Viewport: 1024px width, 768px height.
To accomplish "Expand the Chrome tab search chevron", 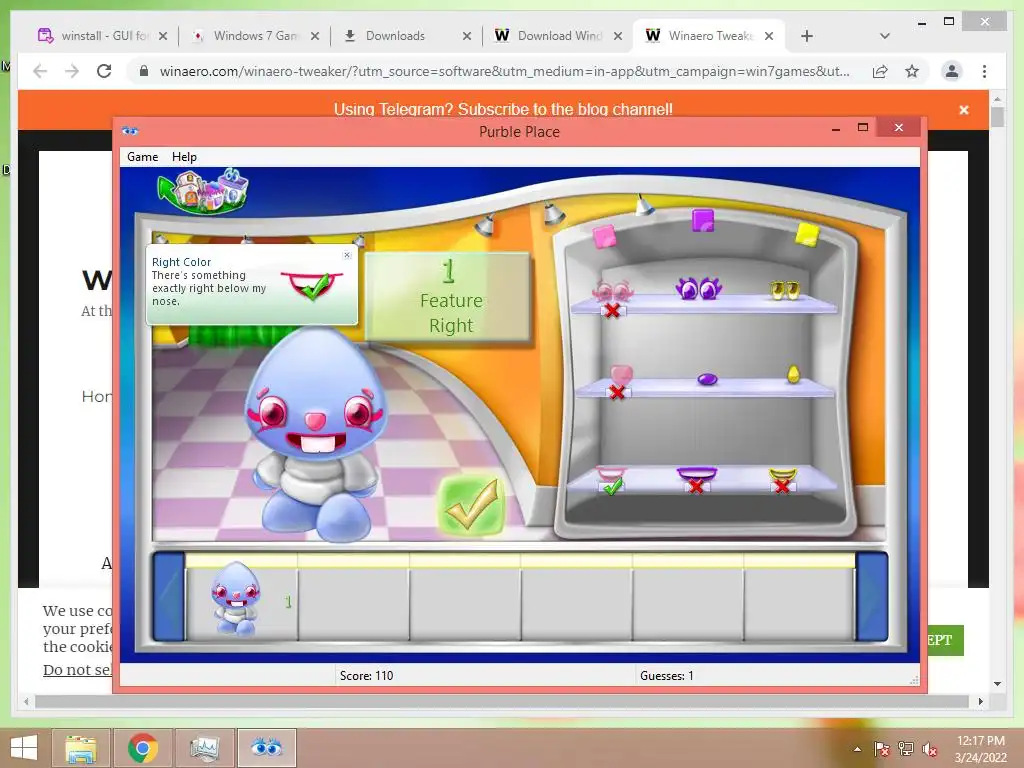I will [x=885, y=36].
